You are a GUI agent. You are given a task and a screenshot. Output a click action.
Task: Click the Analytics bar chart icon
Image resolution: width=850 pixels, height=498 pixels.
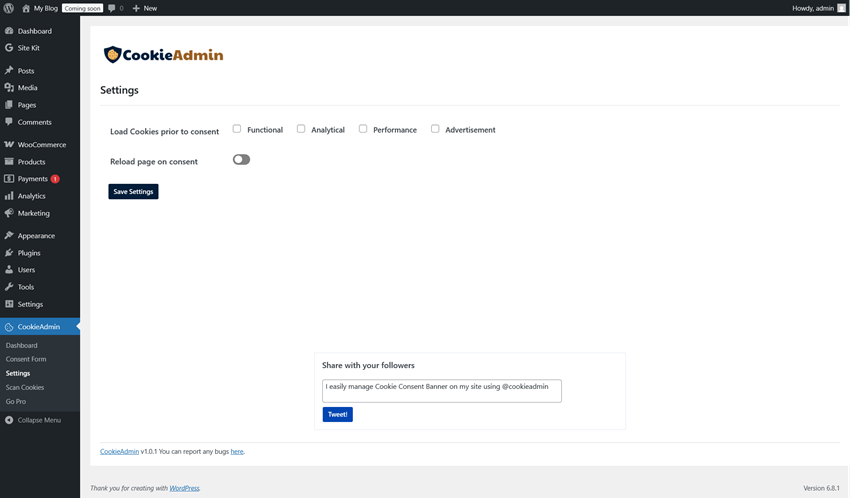pyautogui.click(x=9, y=196)
